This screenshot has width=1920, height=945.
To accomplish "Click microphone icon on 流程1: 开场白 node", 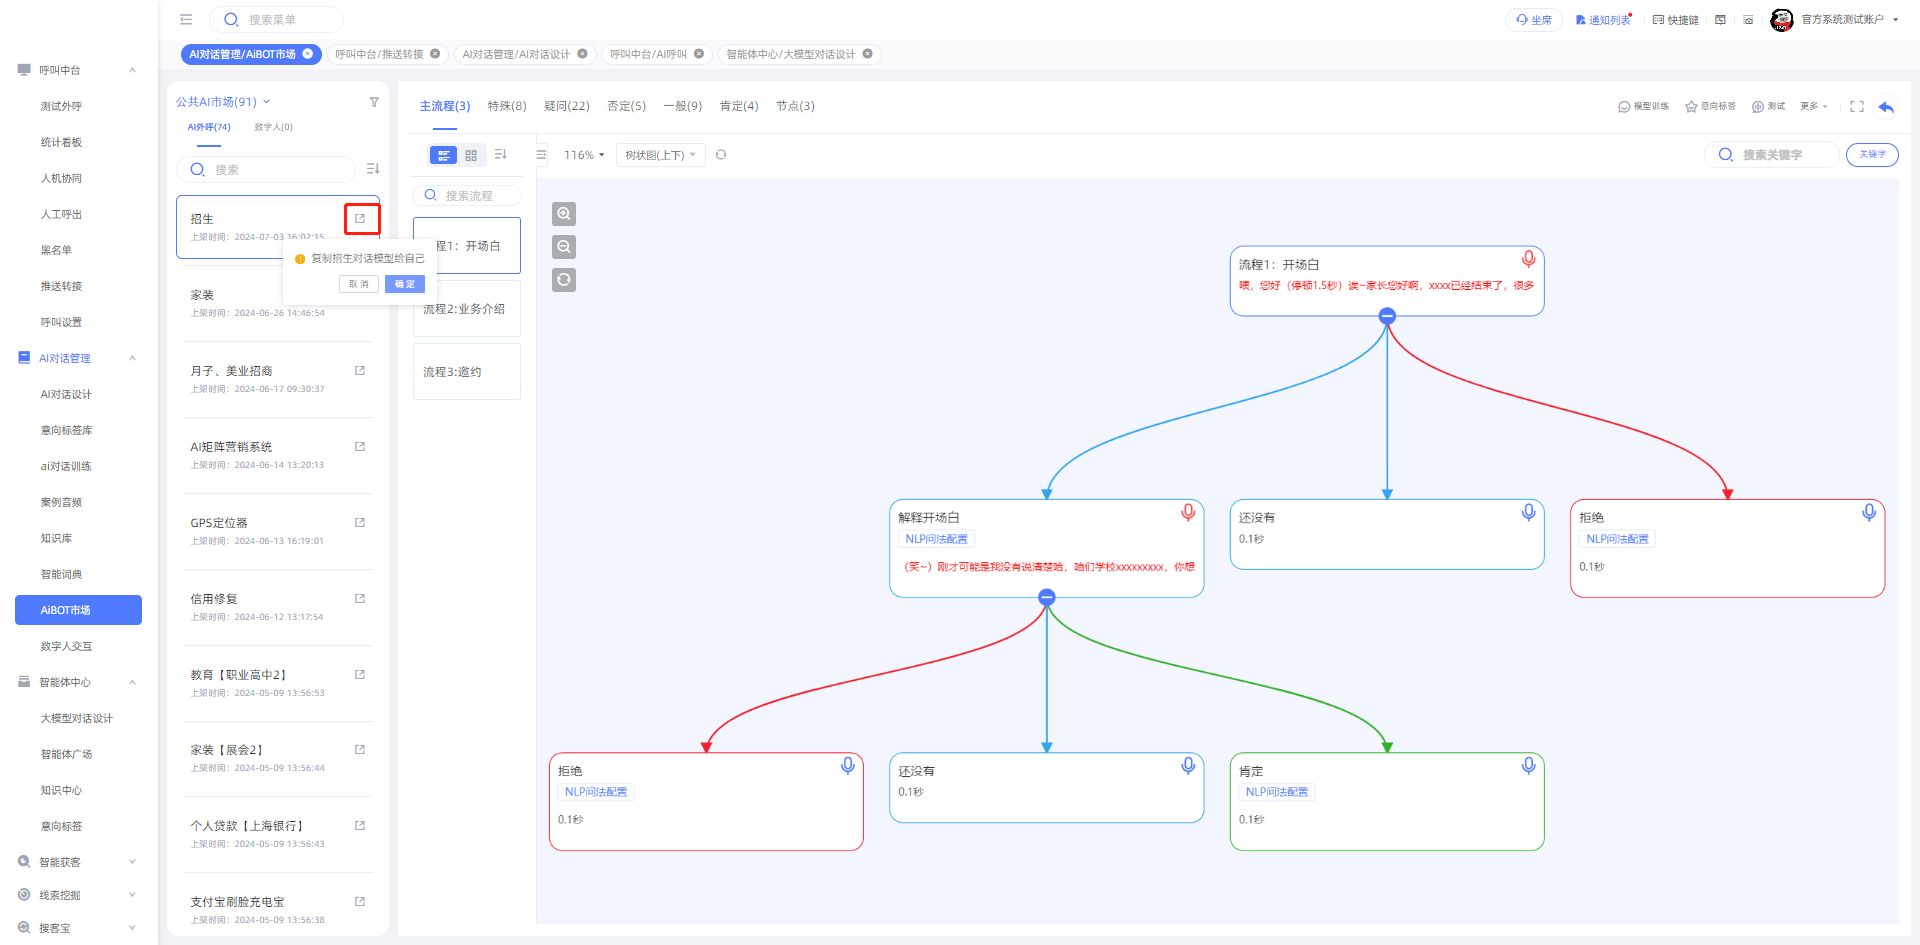I will (1528, 259).
